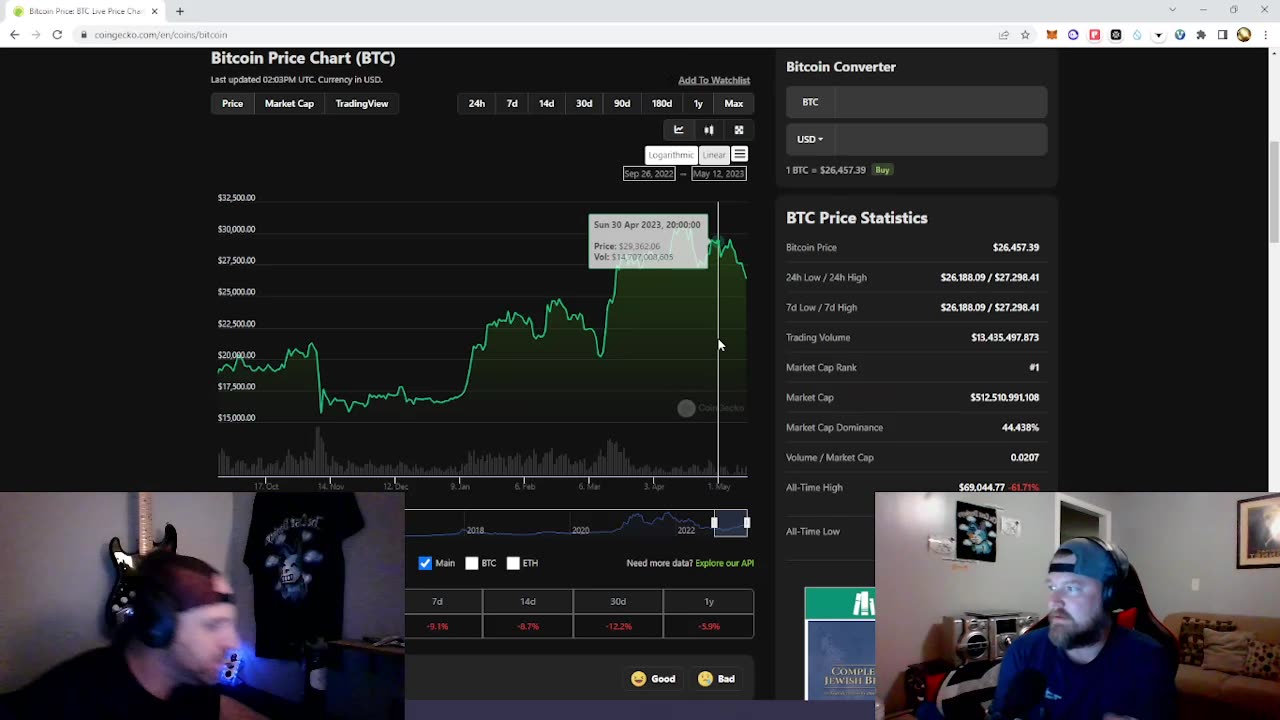Click start date Sep 26, 2022 field

pyautogui.click(x=649, y=174)
